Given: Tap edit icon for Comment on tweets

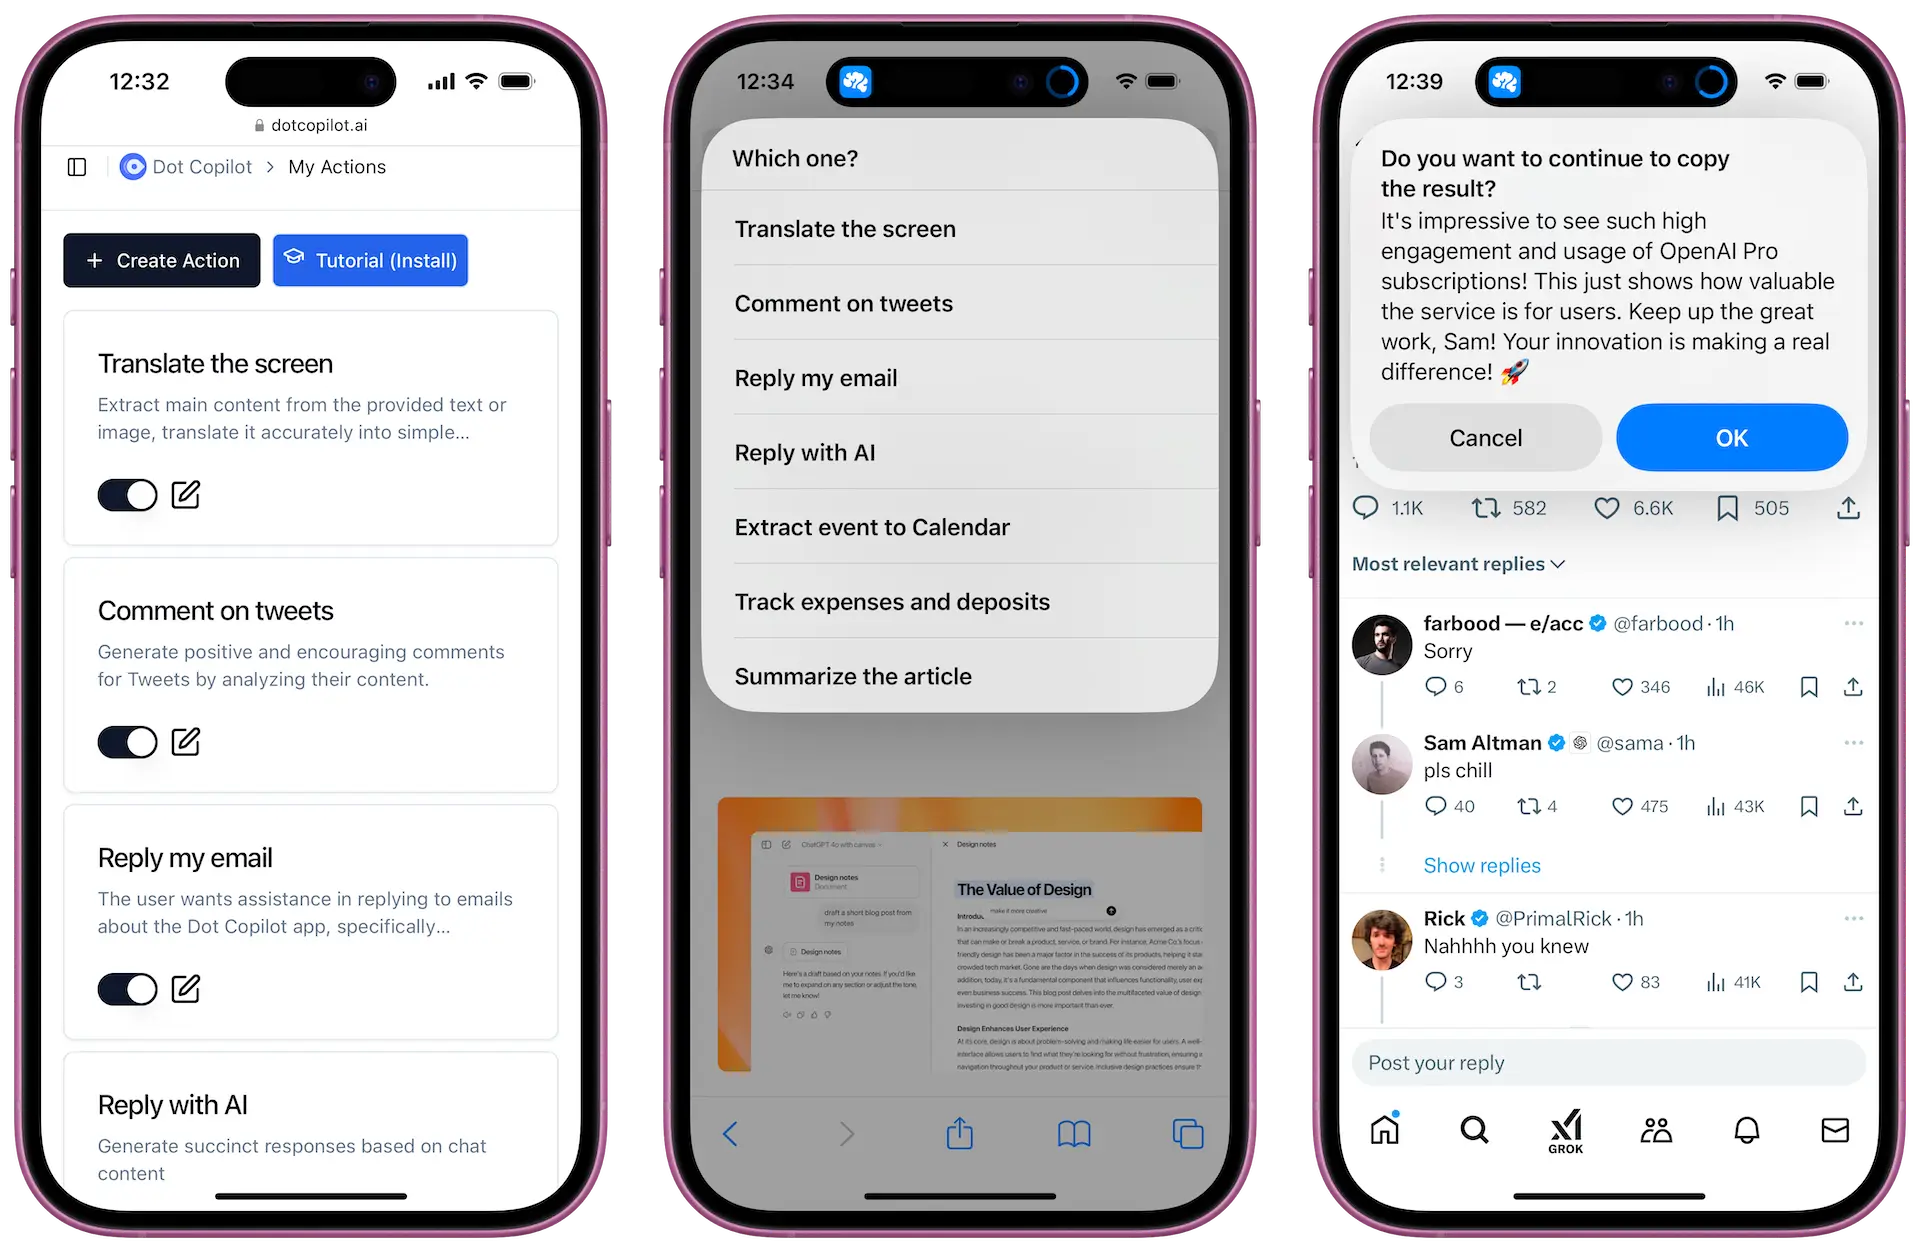Looking at the screenshot, I should (x=185, y=741).
